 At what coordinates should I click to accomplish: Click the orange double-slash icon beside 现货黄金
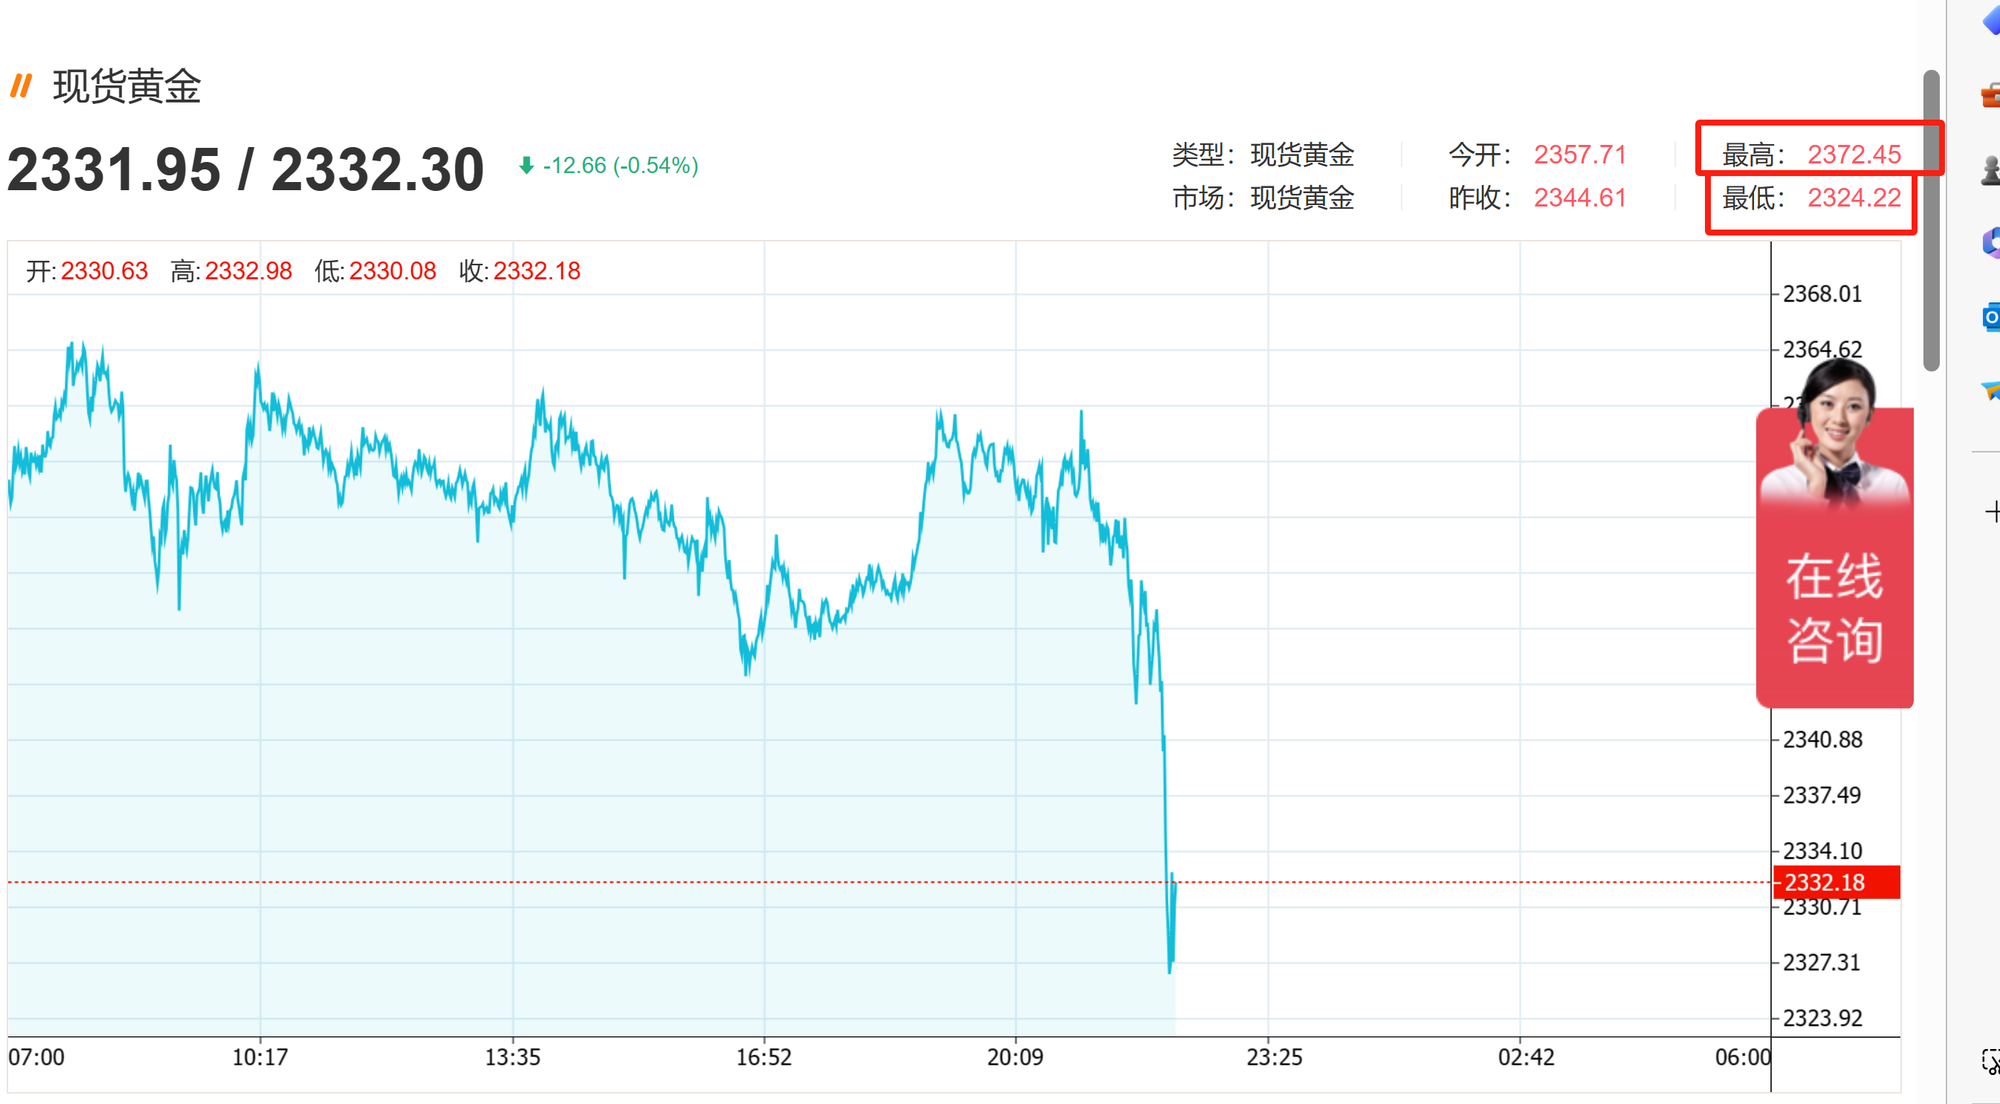tap(21, 86)
